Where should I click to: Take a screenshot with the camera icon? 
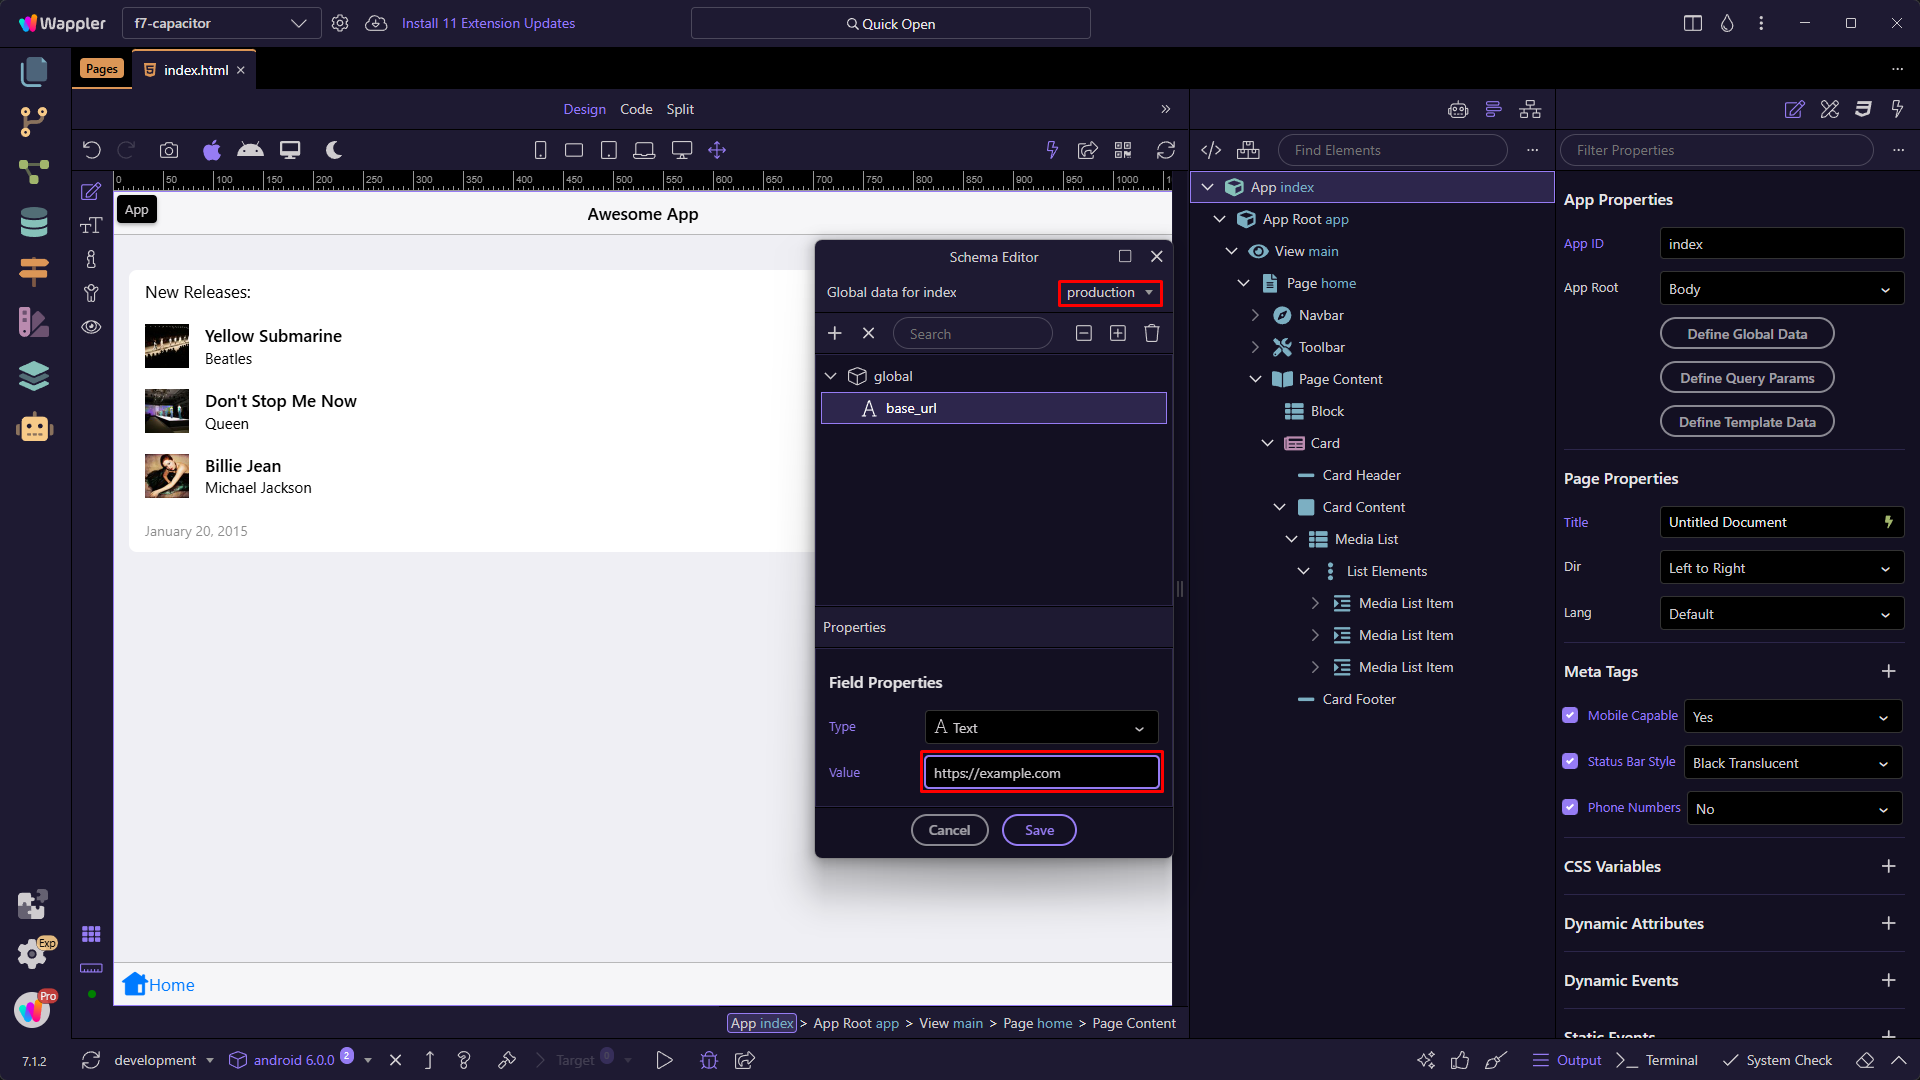point(169,150)
